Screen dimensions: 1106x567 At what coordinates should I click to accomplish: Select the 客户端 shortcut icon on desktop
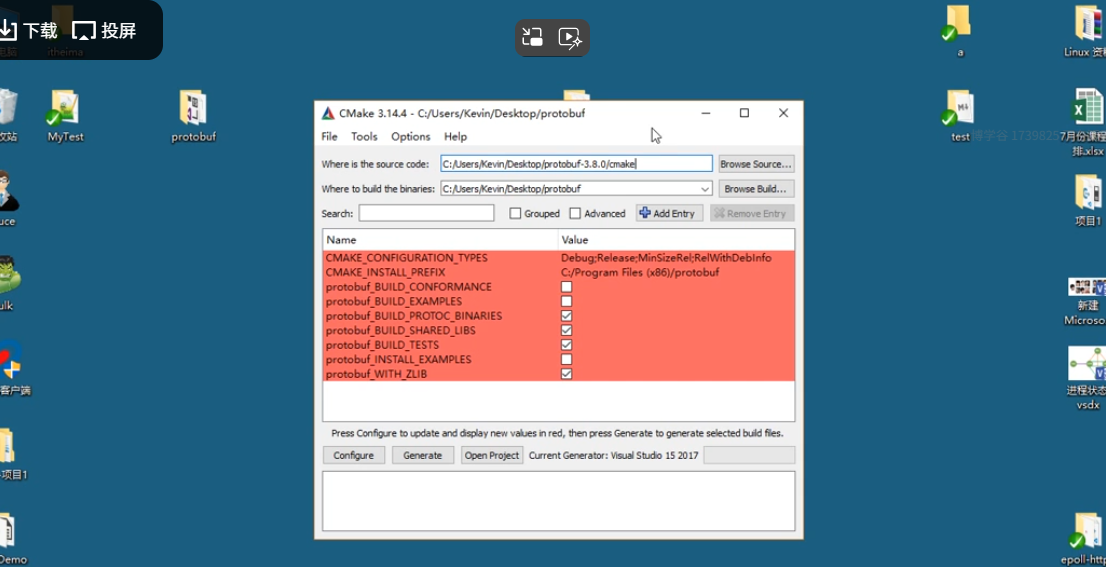(x=10, y=361)
